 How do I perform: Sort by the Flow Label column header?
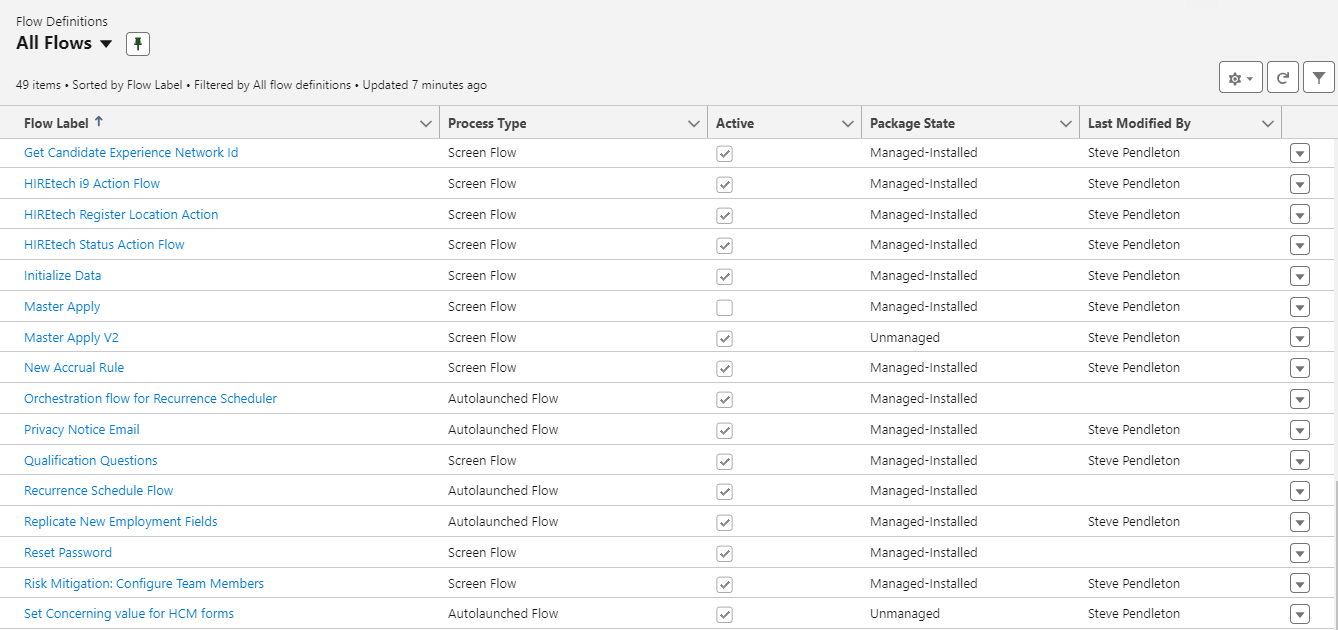tap(57, 124)
